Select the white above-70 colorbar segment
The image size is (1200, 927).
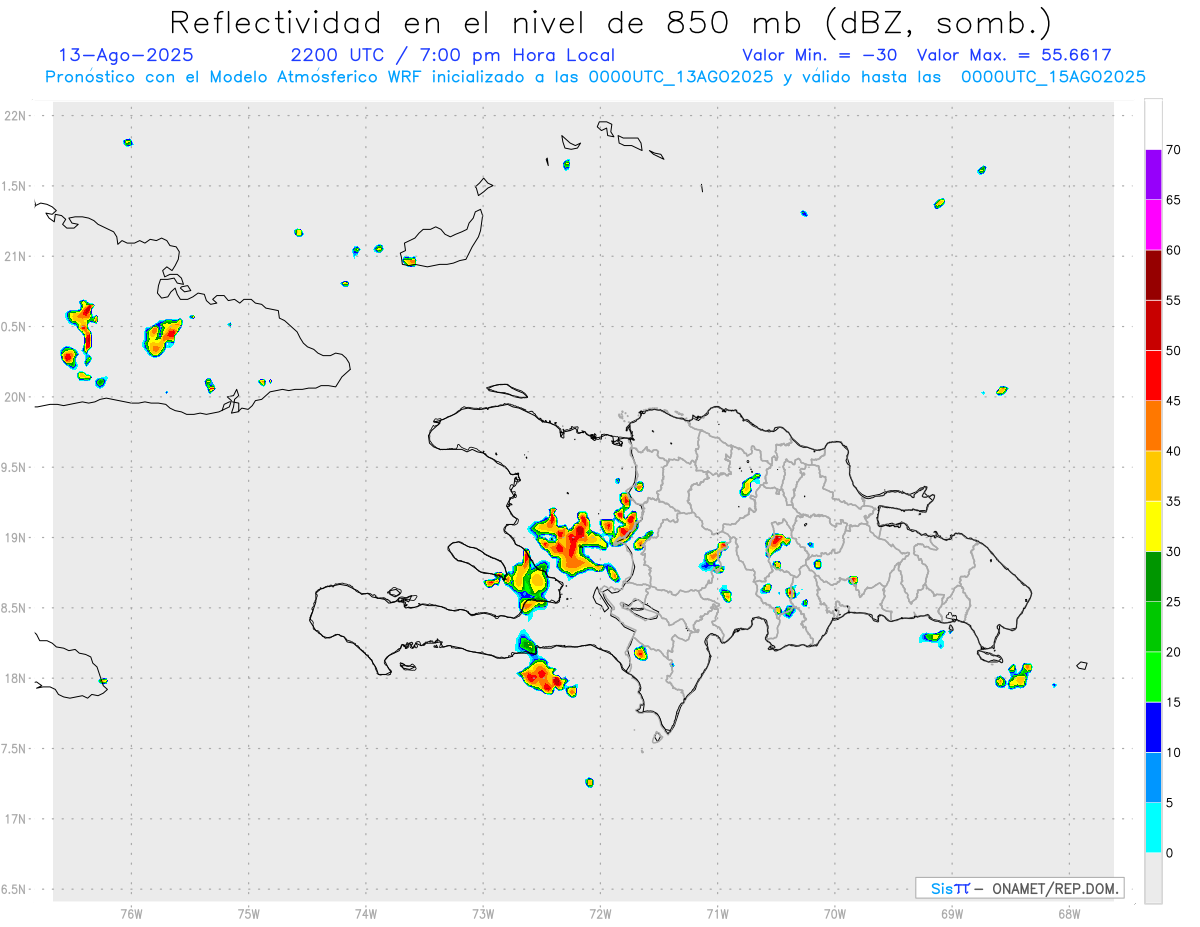click(x=1153, y=124)
